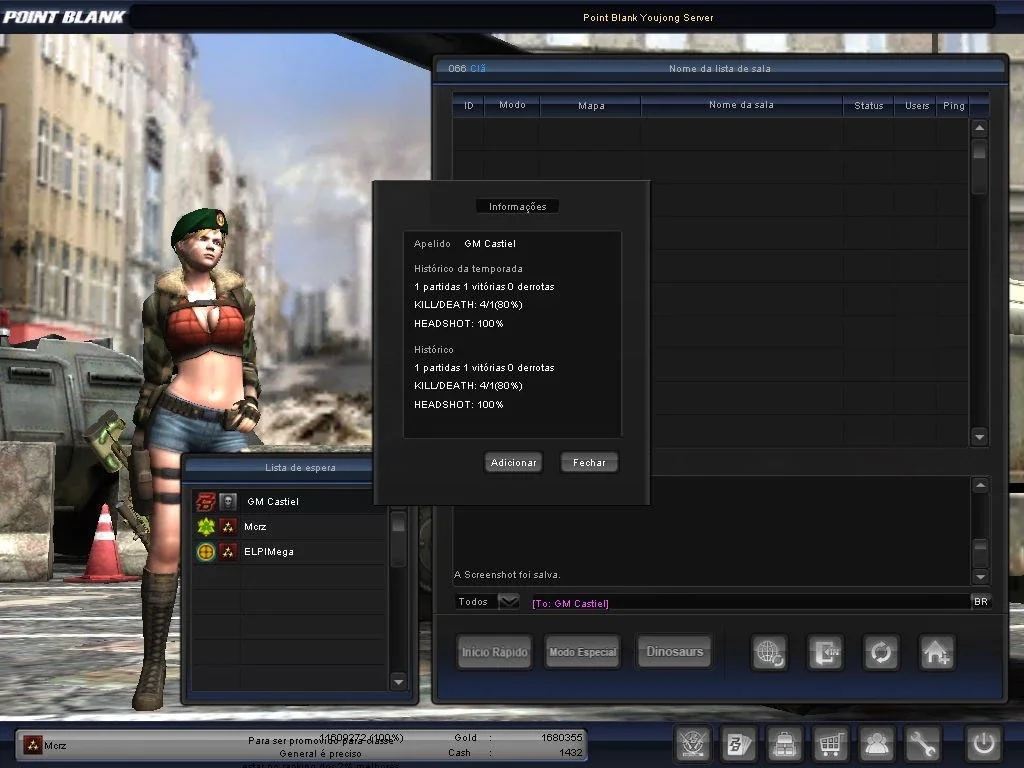Sort room list by Modo column
1024x768 pixels.
(x=512, y=105)
